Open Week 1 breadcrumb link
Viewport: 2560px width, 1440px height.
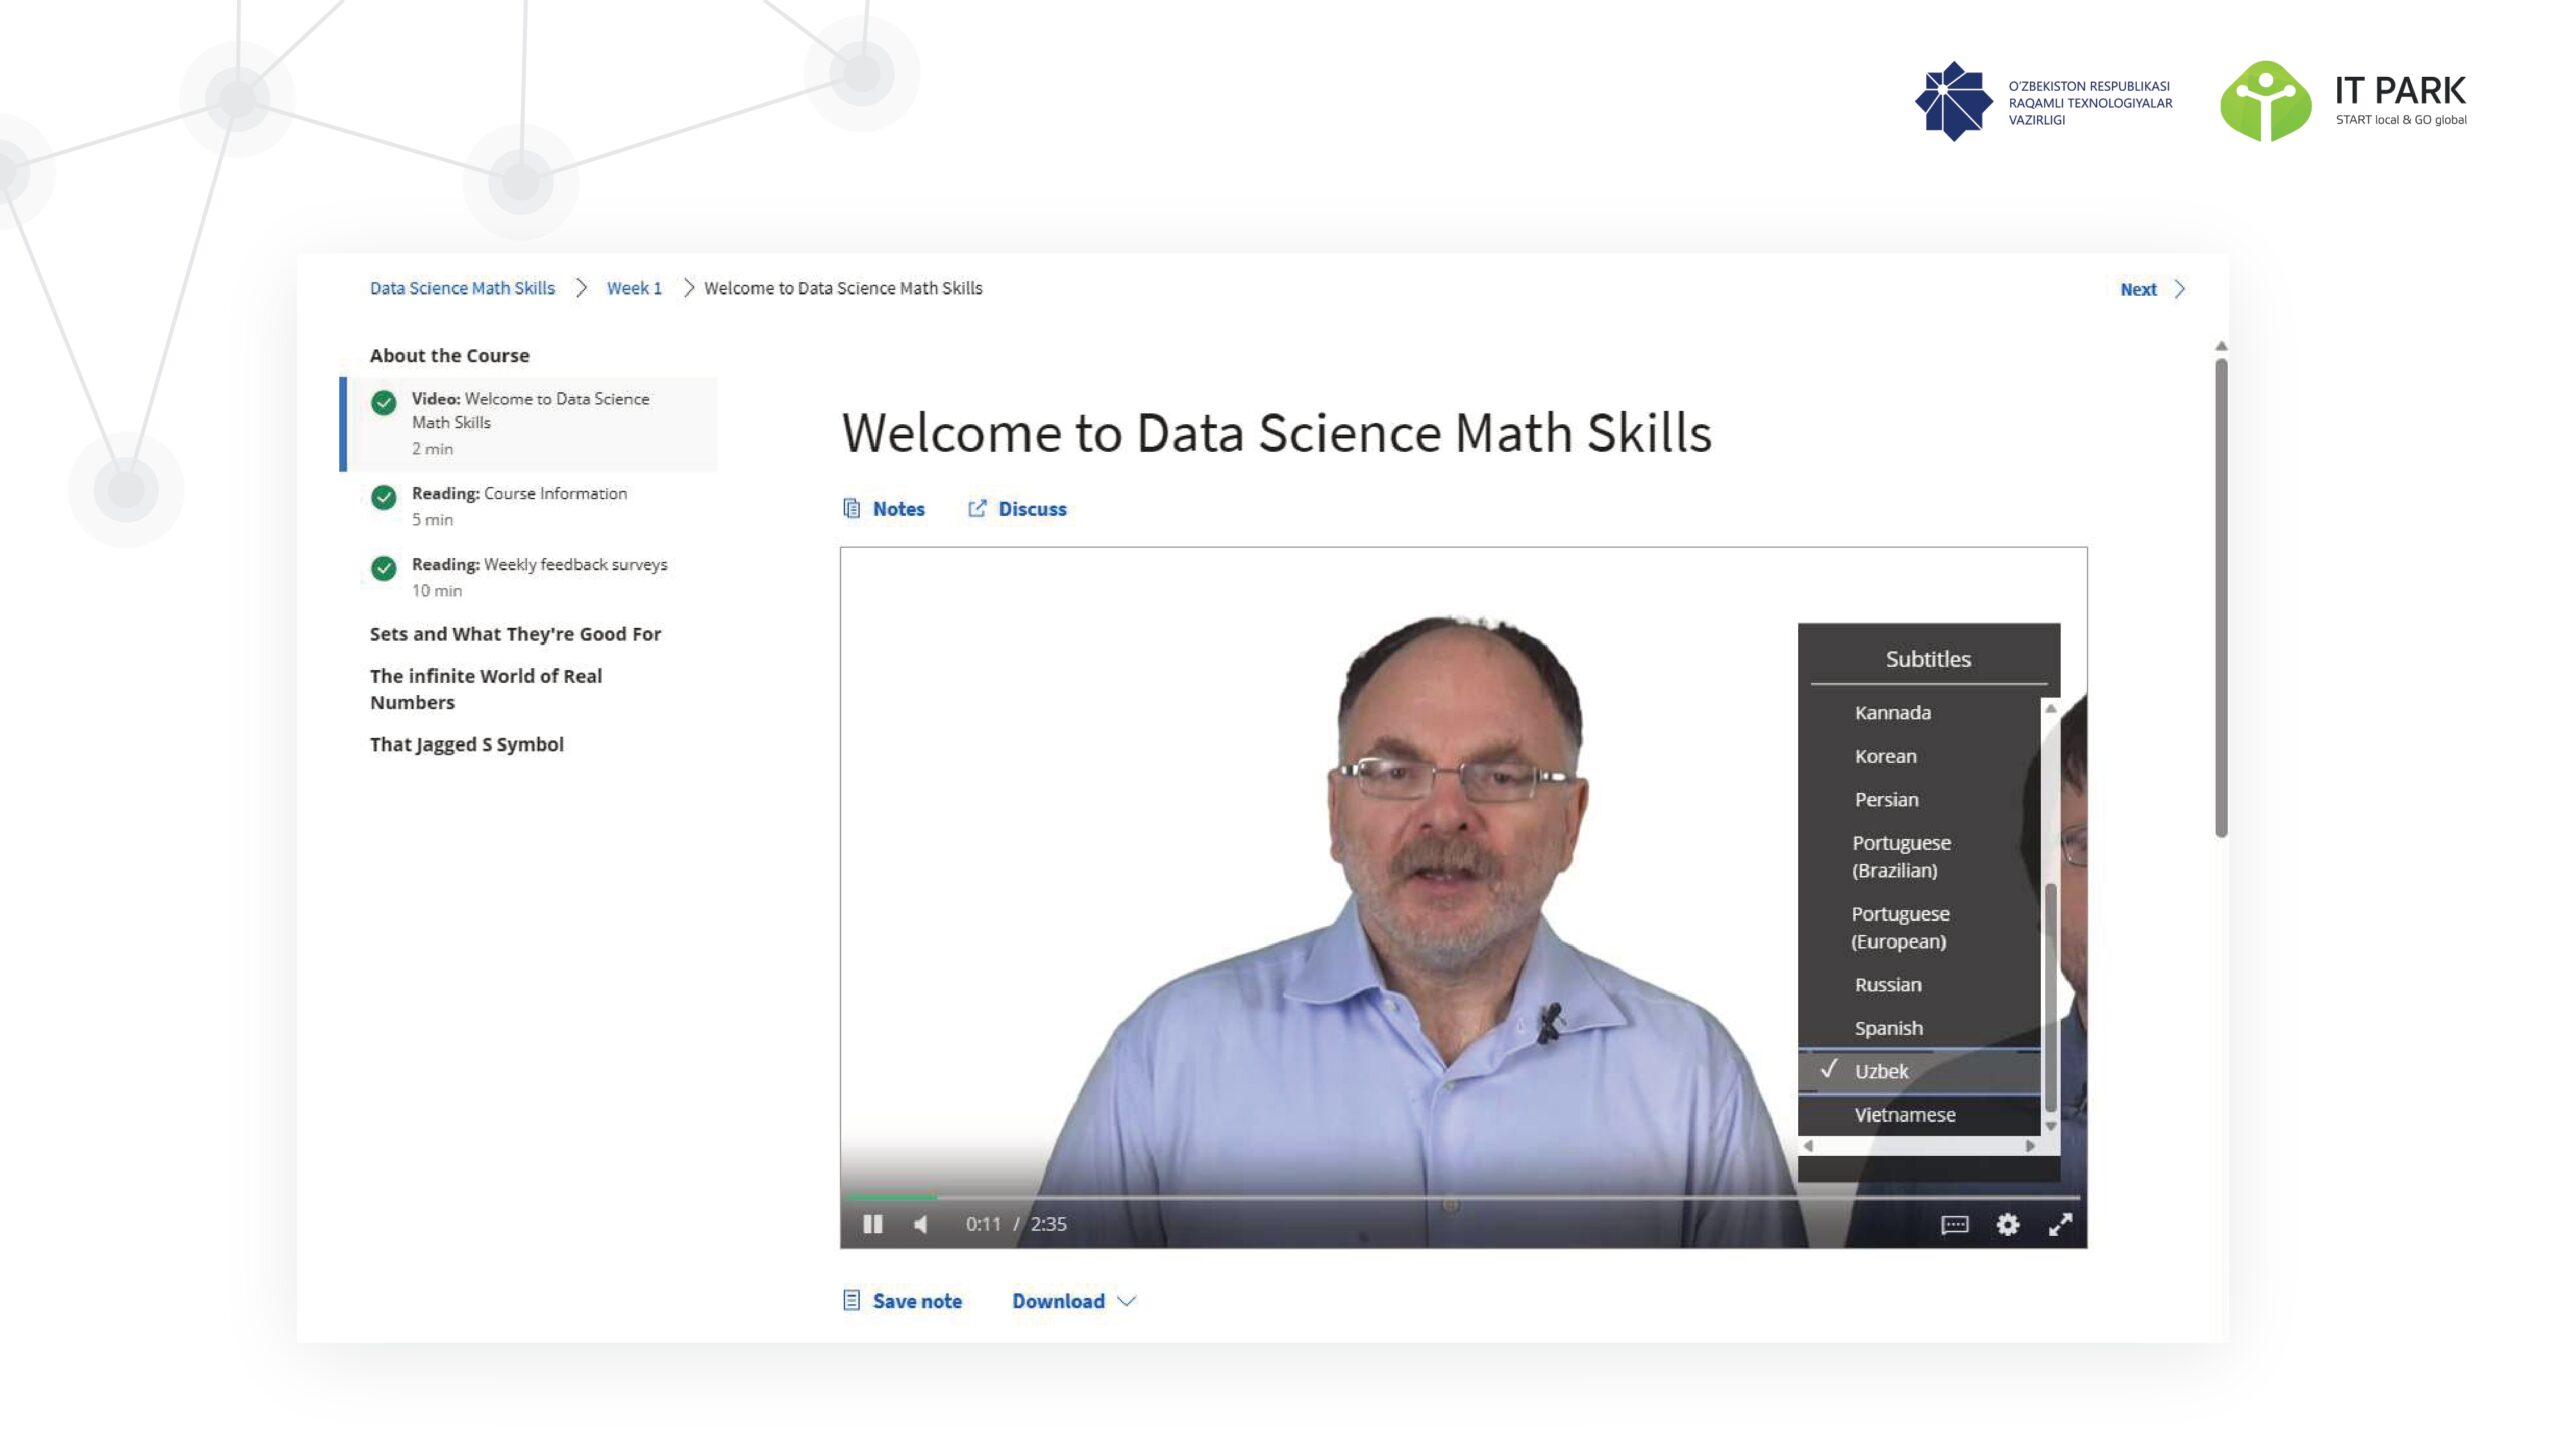(x=634, y=288)
